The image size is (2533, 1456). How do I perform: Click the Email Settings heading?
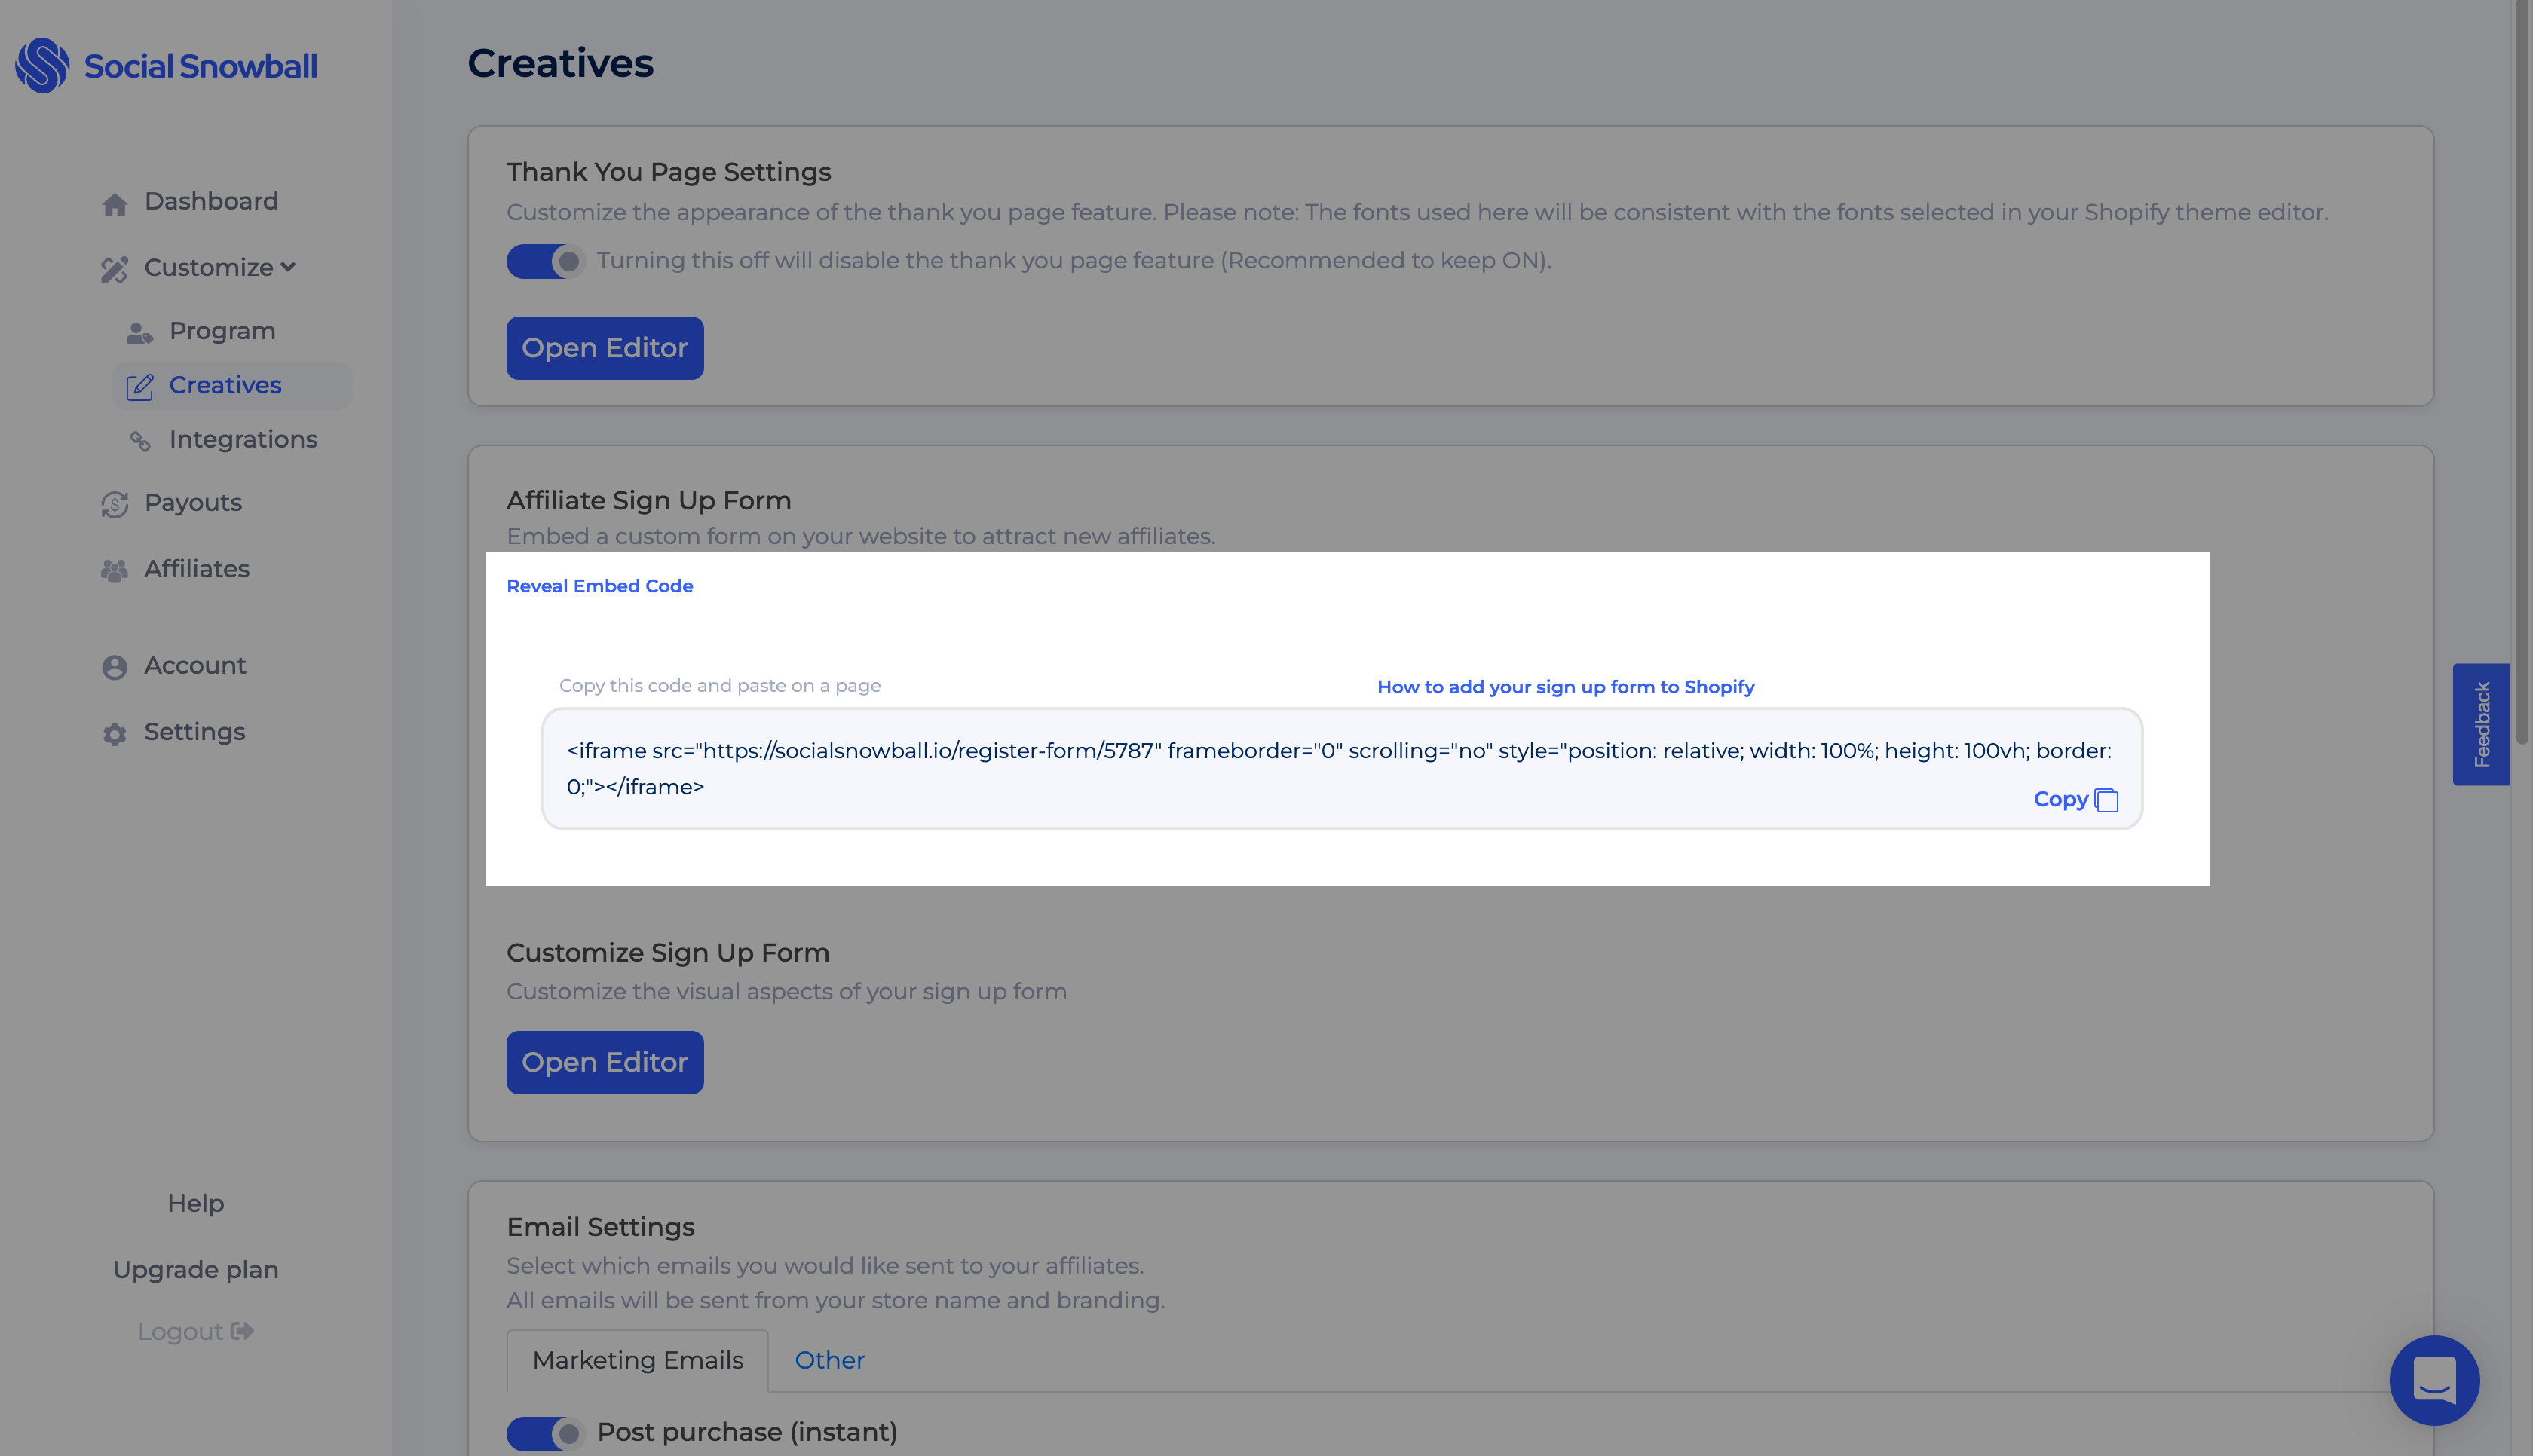tap(600, 1227)
